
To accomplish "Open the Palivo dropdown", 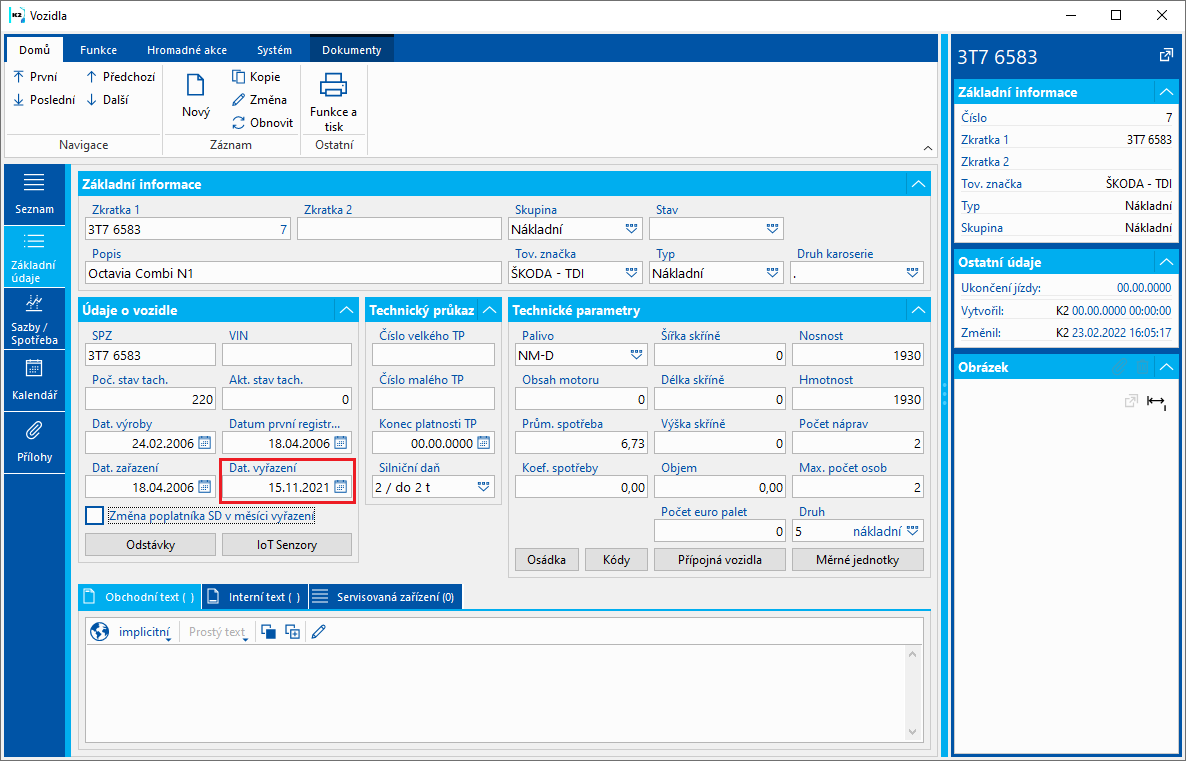I will [636, 355].
